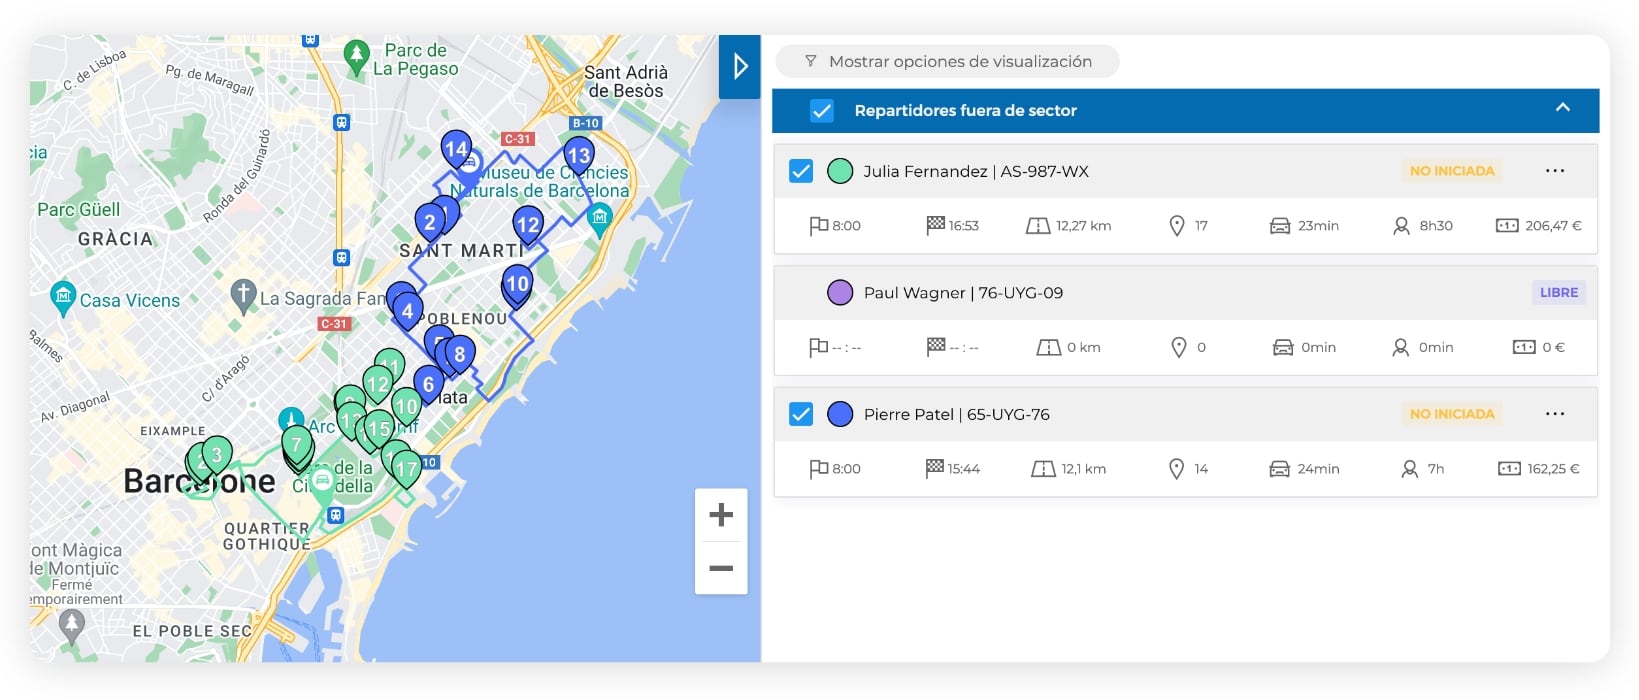
Task: Click Pierre Patel stops pin icon 14
Action: tap(1177, 469)
